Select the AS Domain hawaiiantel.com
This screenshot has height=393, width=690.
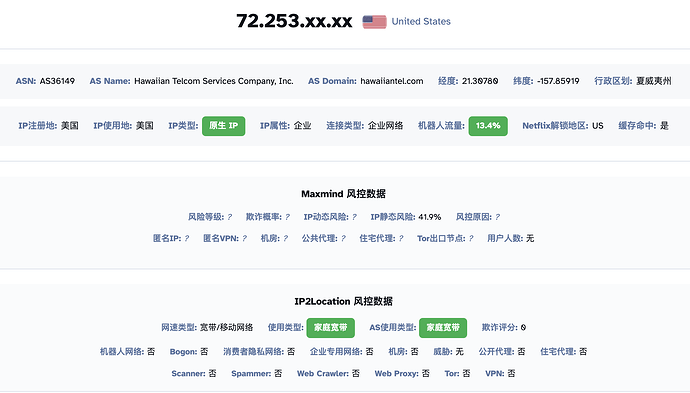pyautogui.click(x=392, y=81)
